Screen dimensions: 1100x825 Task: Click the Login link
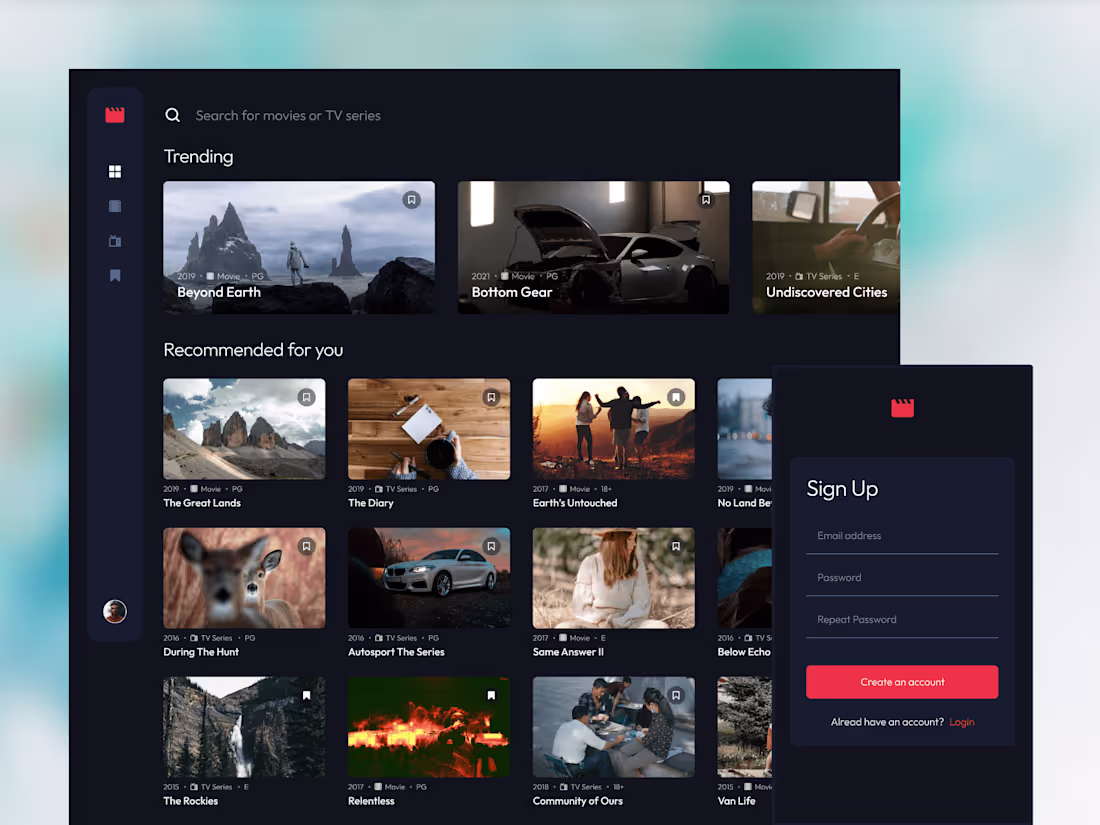961,721
